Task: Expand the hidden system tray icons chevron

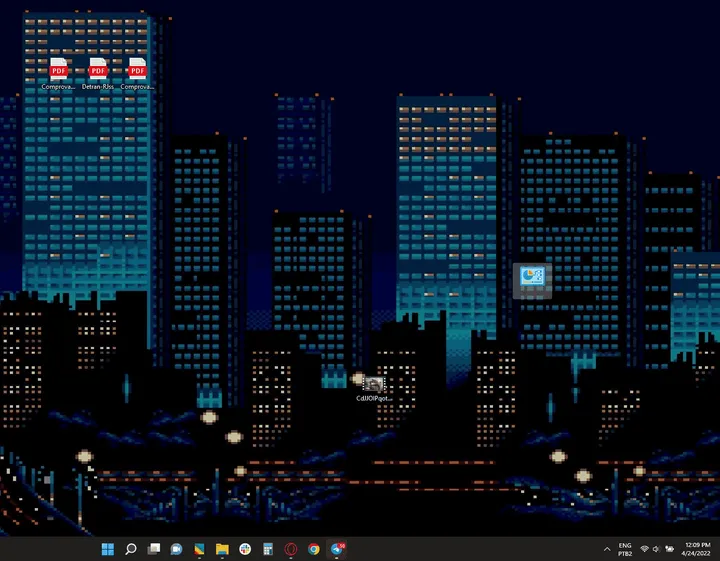Action: pos(606,549)
